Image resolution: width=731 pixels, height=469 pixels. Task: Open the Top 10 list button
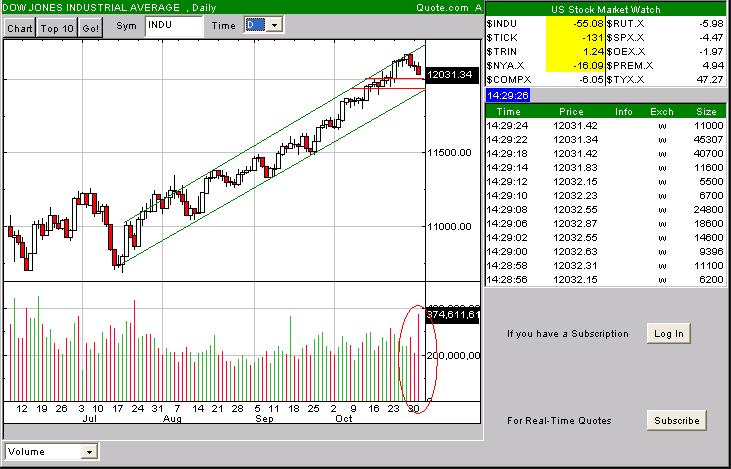(x=57, y=28)
